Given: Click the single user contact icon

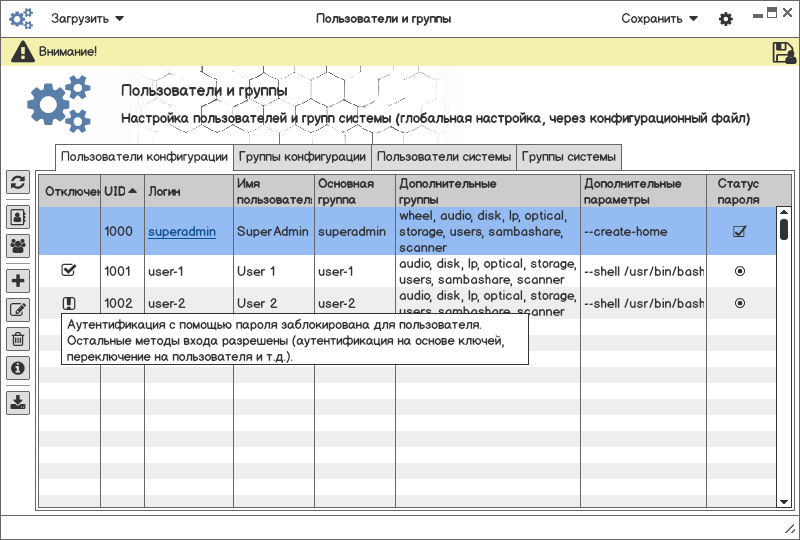Looking at the screenshot, I should click(x=18, y=215).
